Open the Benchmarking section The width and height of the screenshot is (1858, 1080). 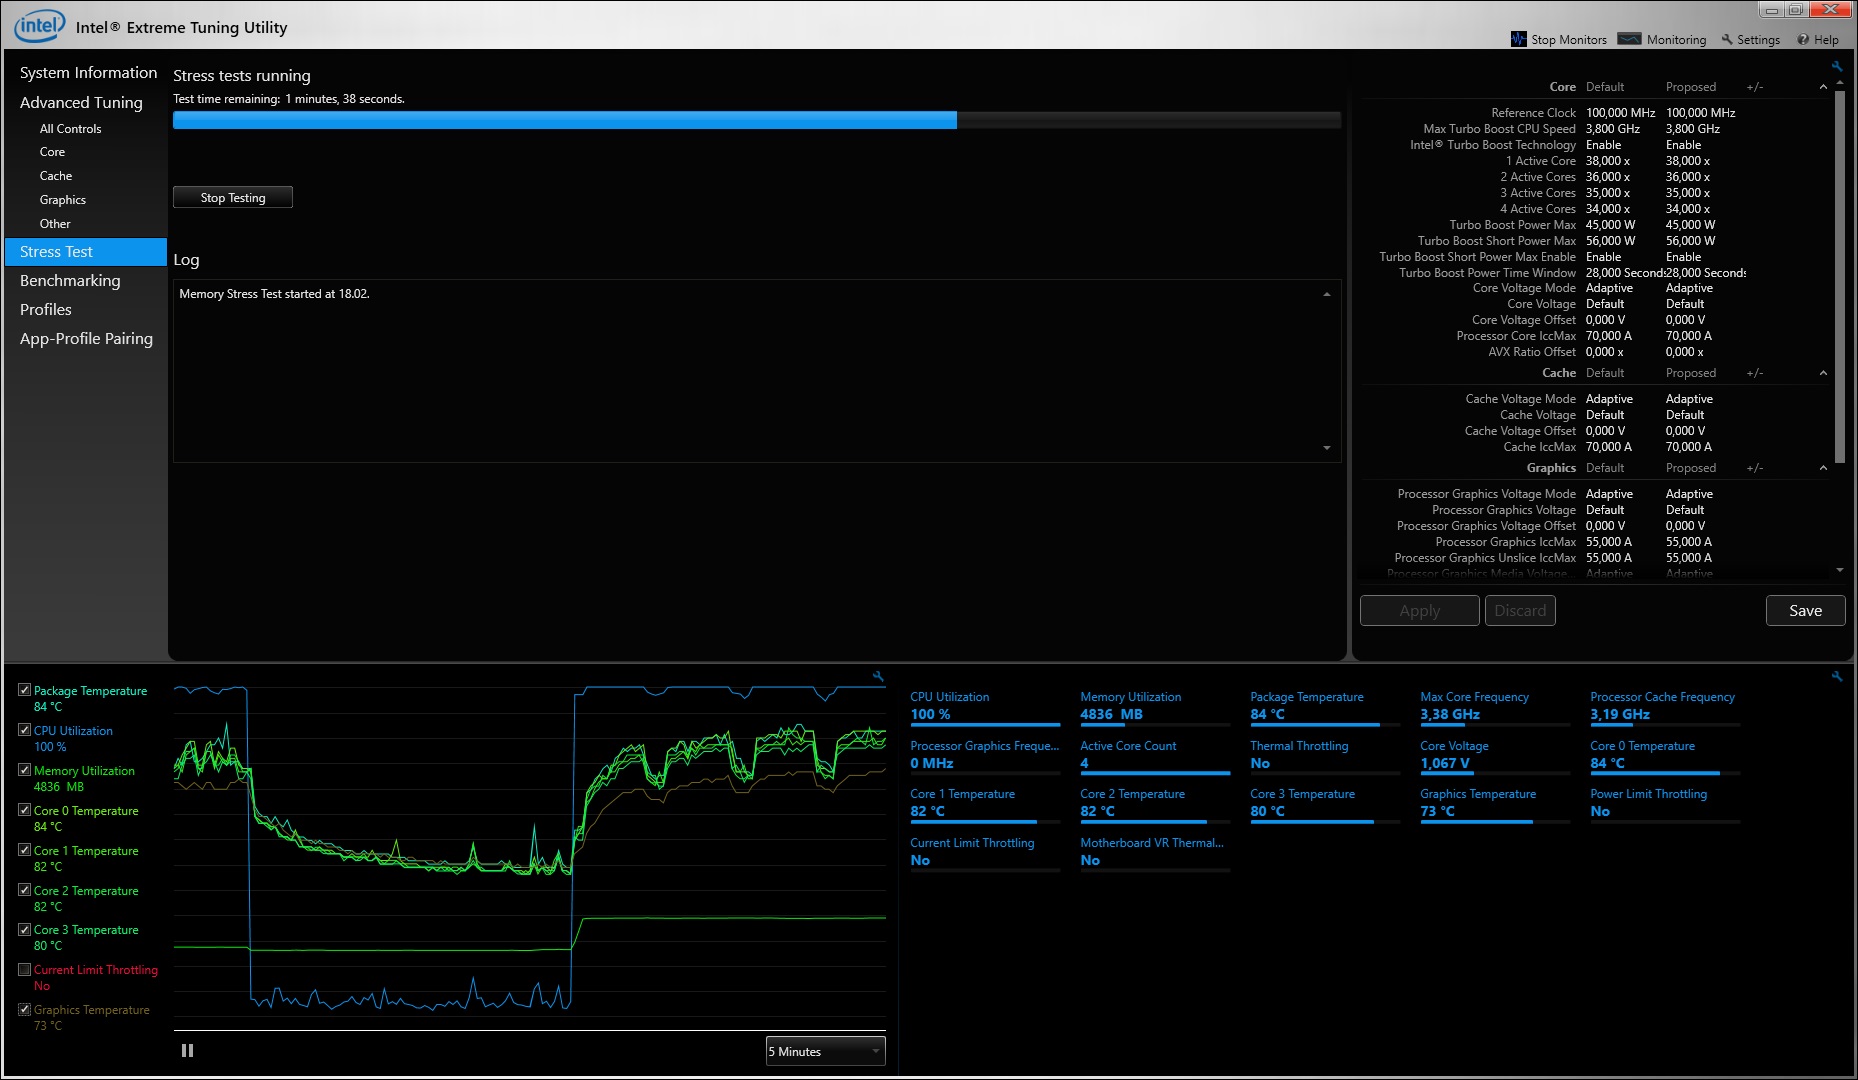point(70,281)
